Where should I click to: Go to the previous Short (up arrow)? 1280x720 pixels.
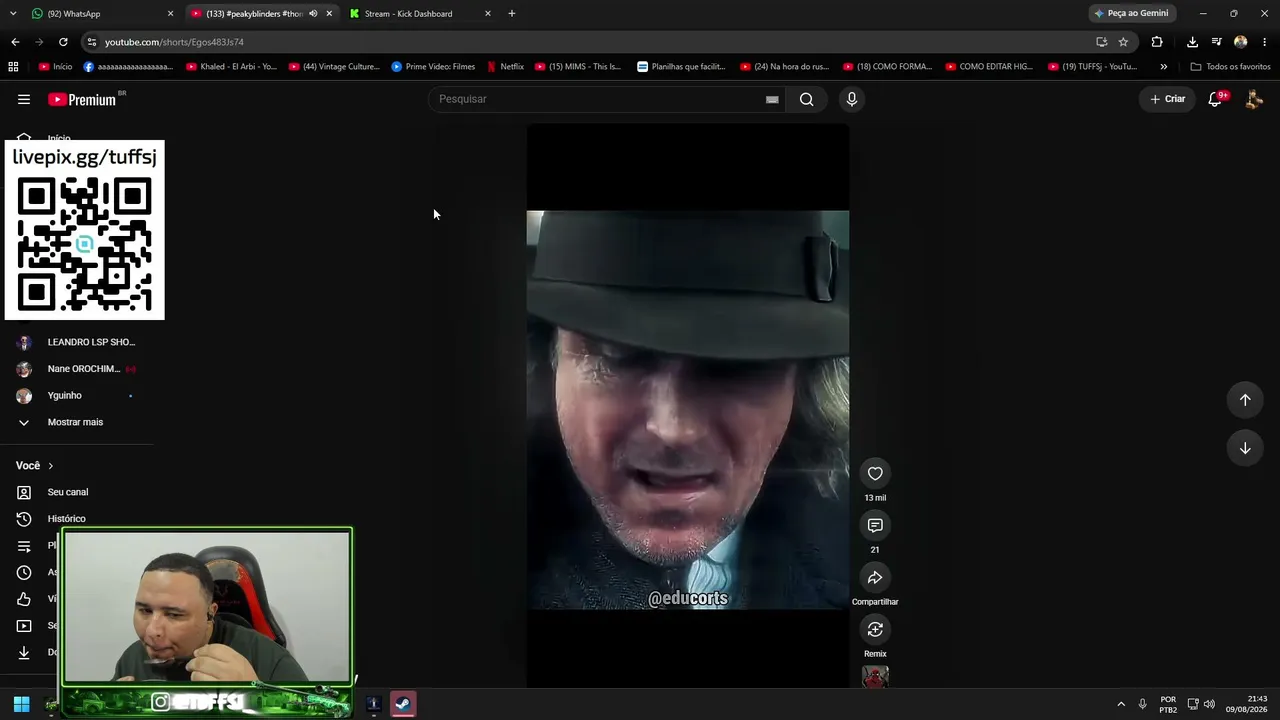(x=1245, y=400)
